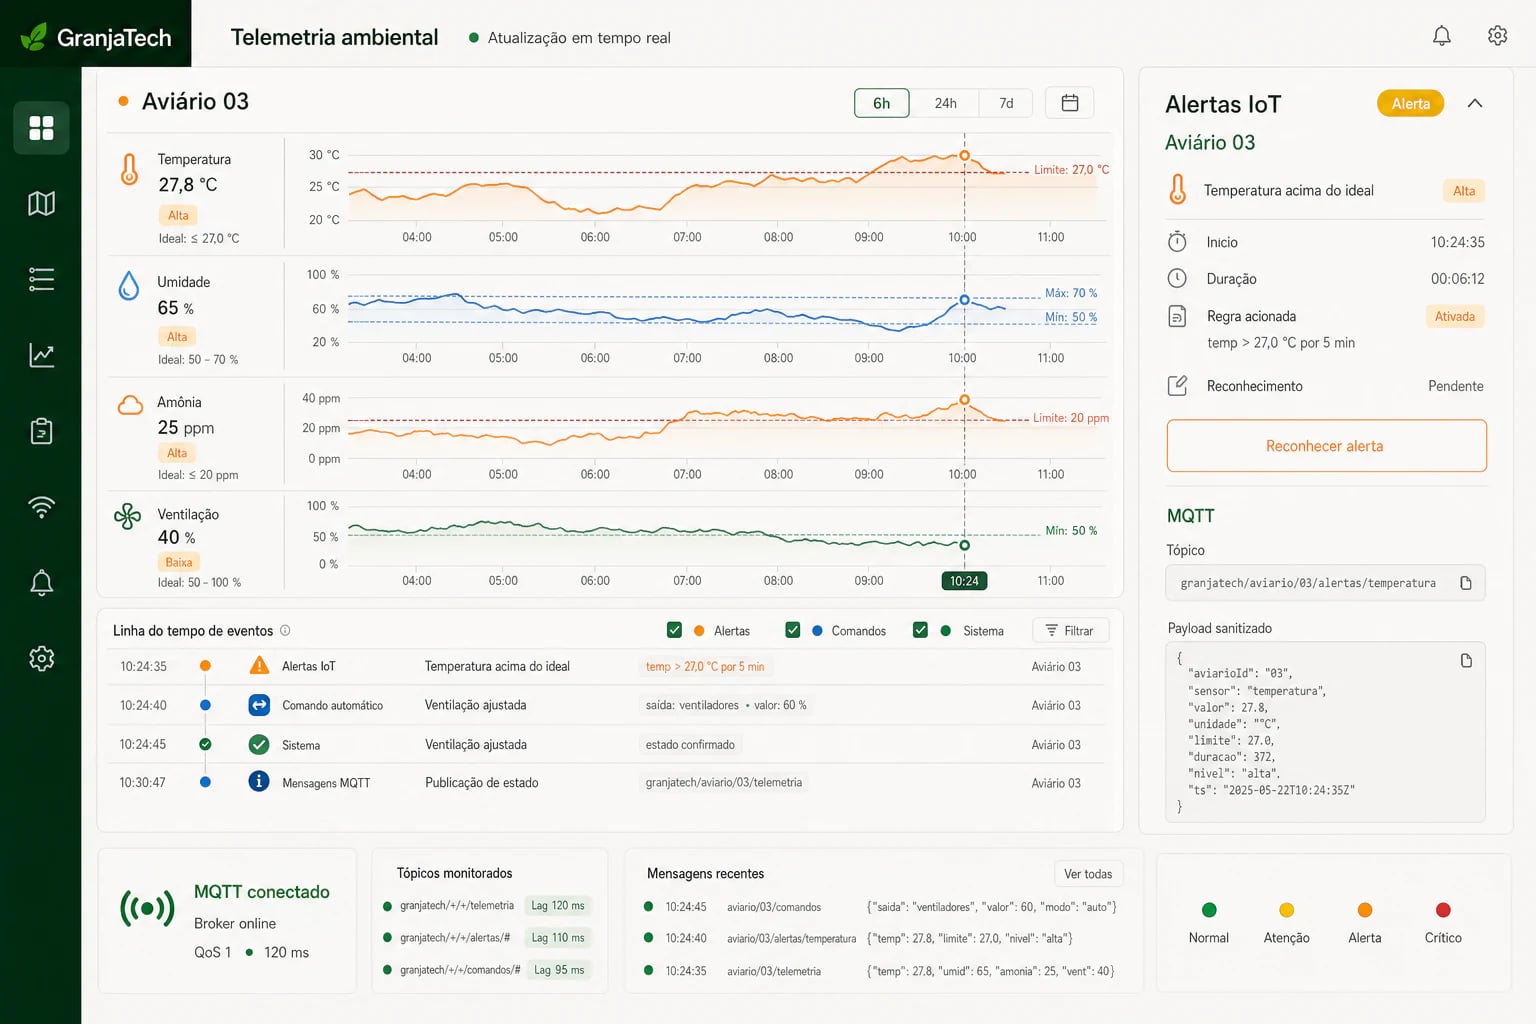Open the trend chart sidebar icon

click(41, 355)
